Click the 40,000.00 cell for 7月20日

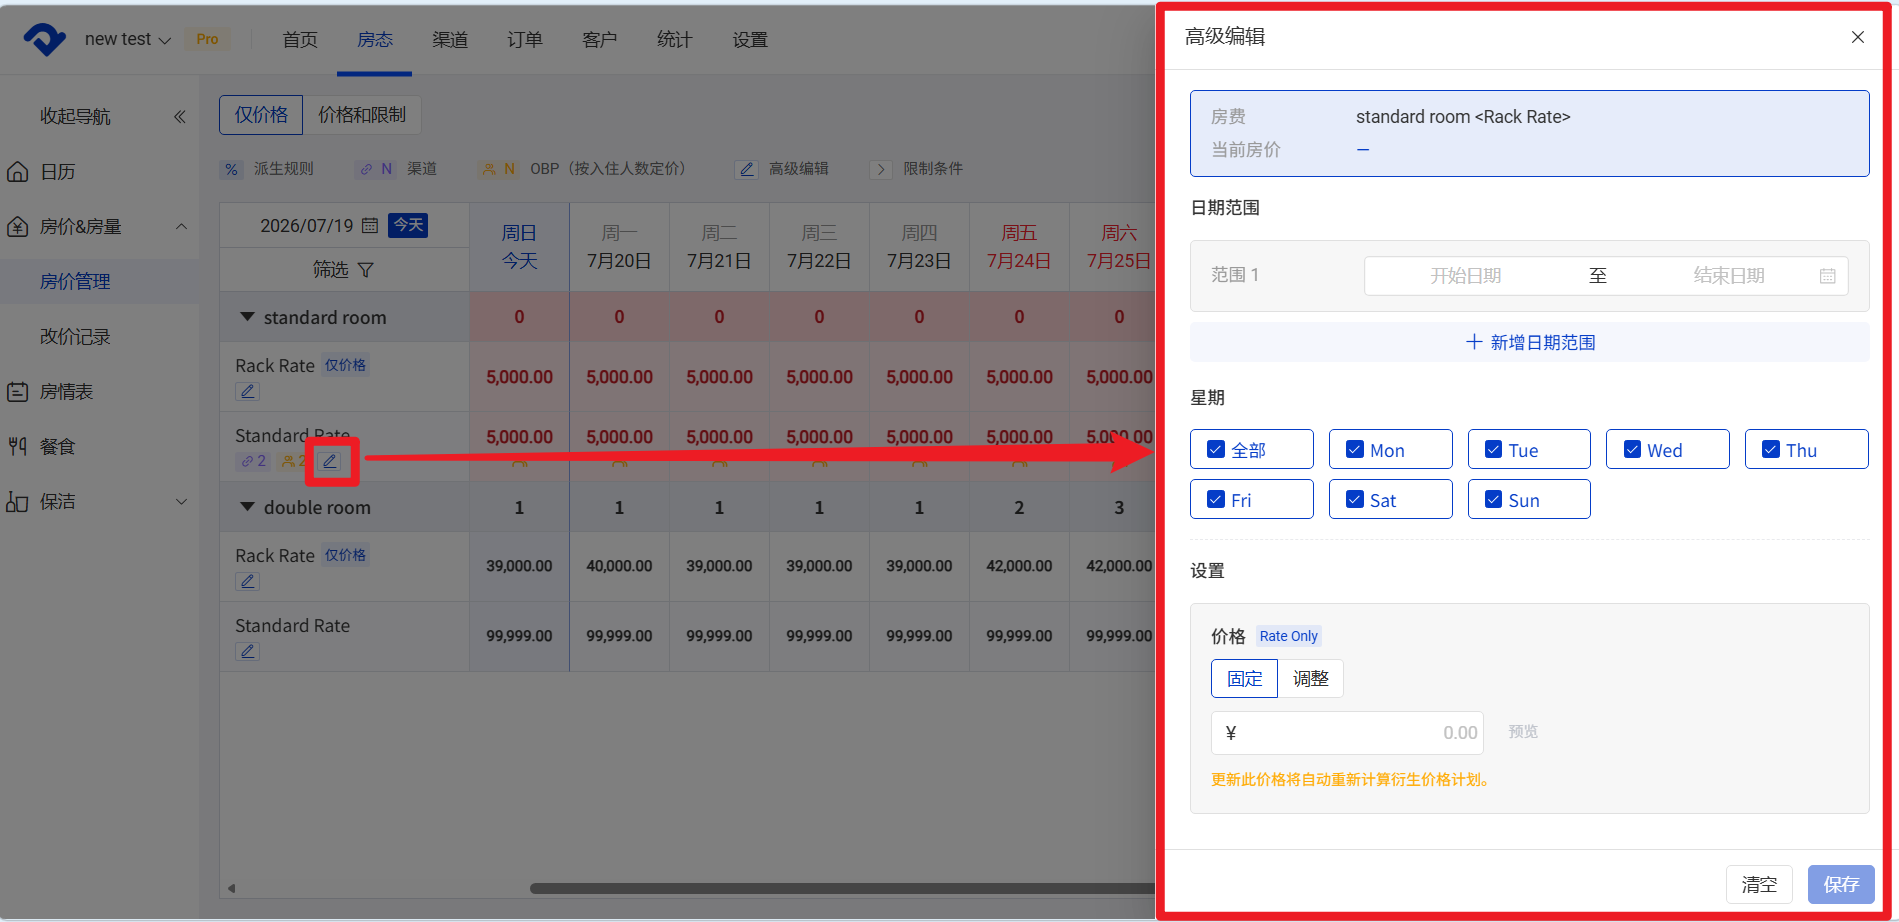click(x=619, y=566)
